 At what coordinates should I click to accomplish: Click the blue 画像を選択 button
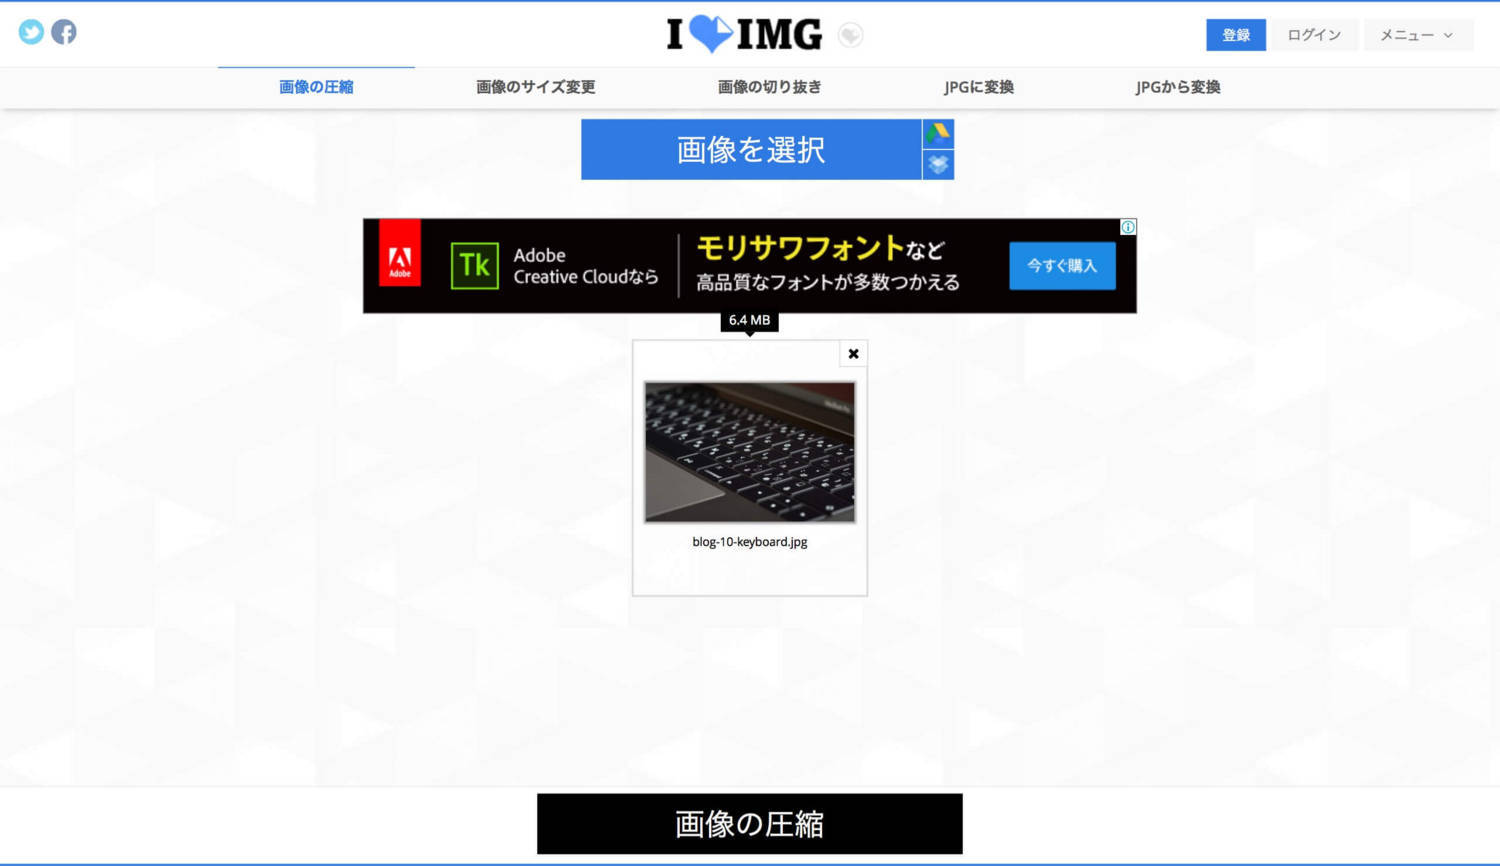point(751,150)
